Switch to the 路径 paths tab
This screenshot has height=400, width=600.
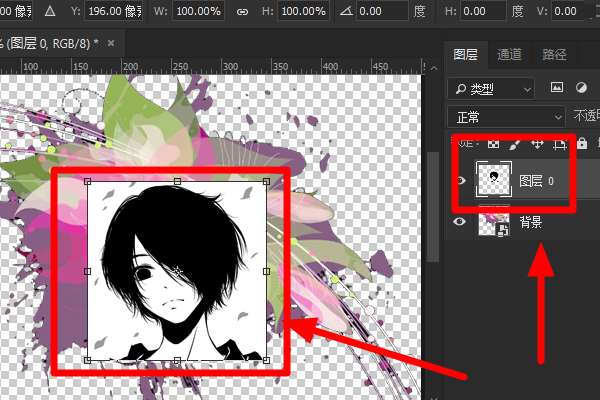[554, 55]
